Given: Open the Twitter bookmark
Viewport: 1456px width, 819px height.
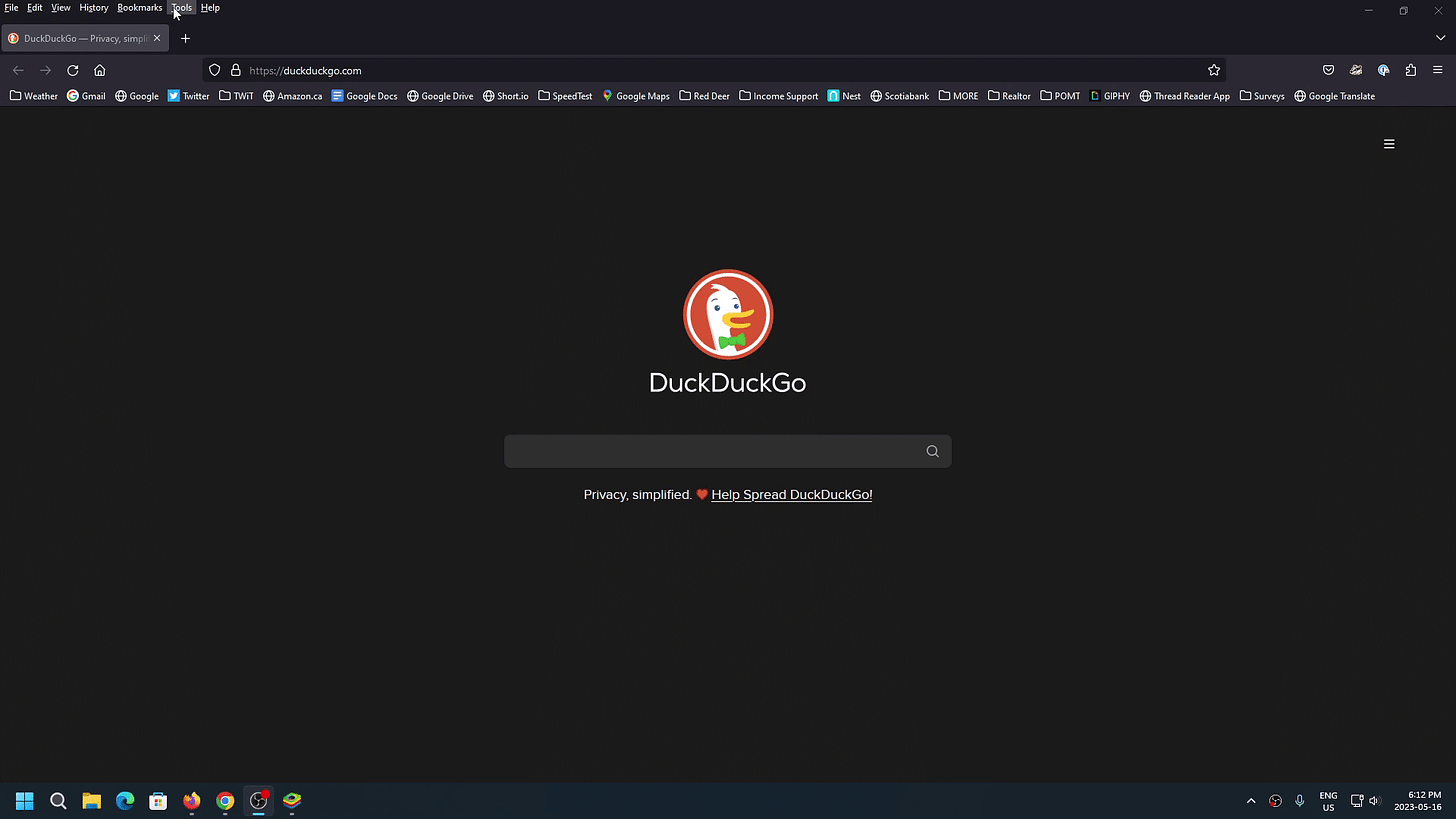Looking at the screenshot, I should tap(188, 96).
